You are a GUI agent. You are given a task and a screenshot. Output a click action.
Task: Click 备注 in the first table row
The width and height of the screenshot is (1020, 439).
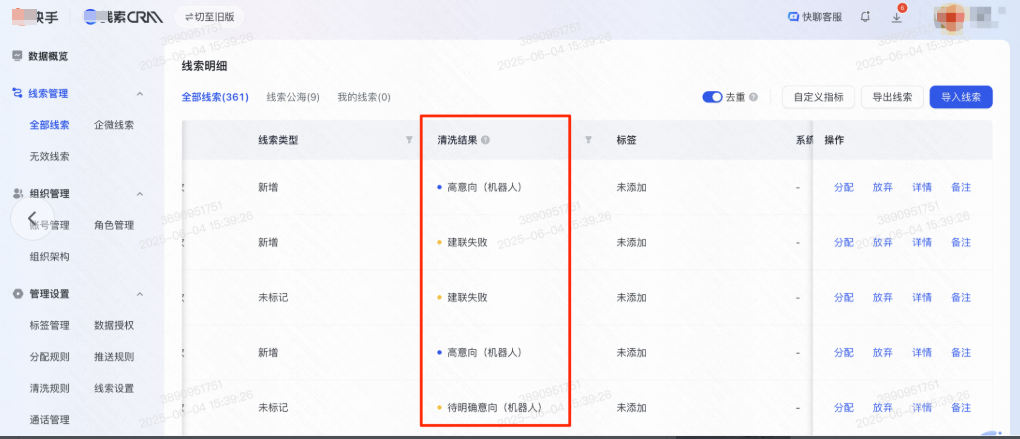pos(961,187)
